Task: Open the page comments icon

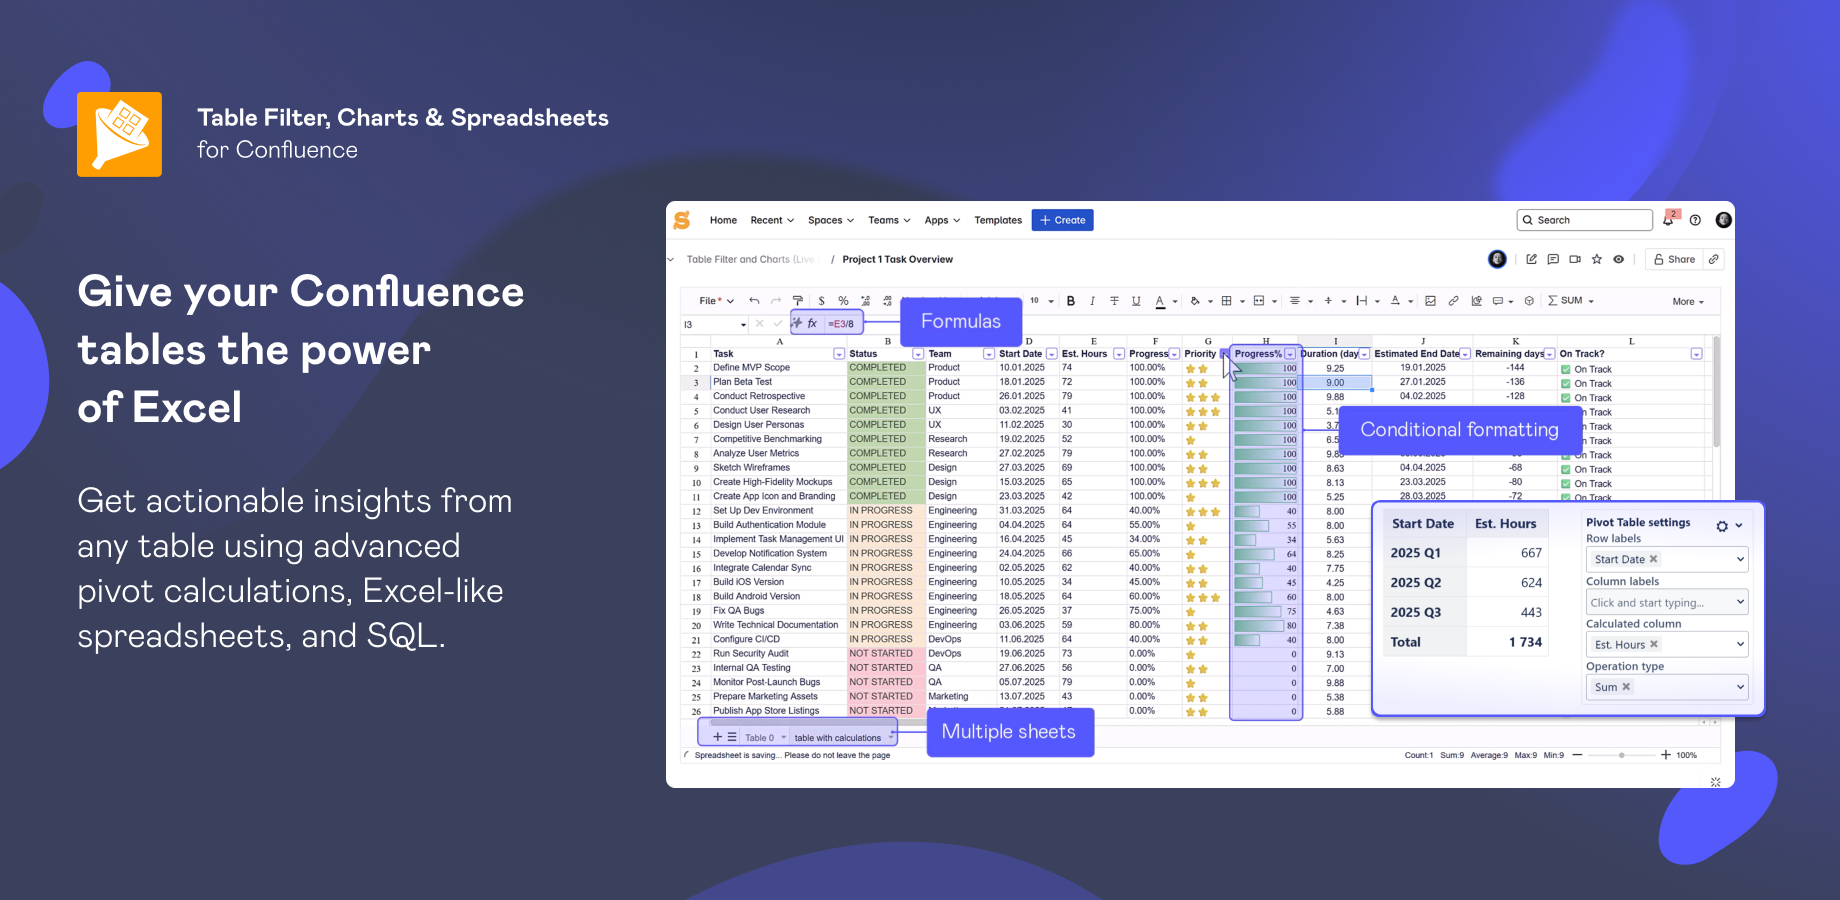Action: (1553, 259)
